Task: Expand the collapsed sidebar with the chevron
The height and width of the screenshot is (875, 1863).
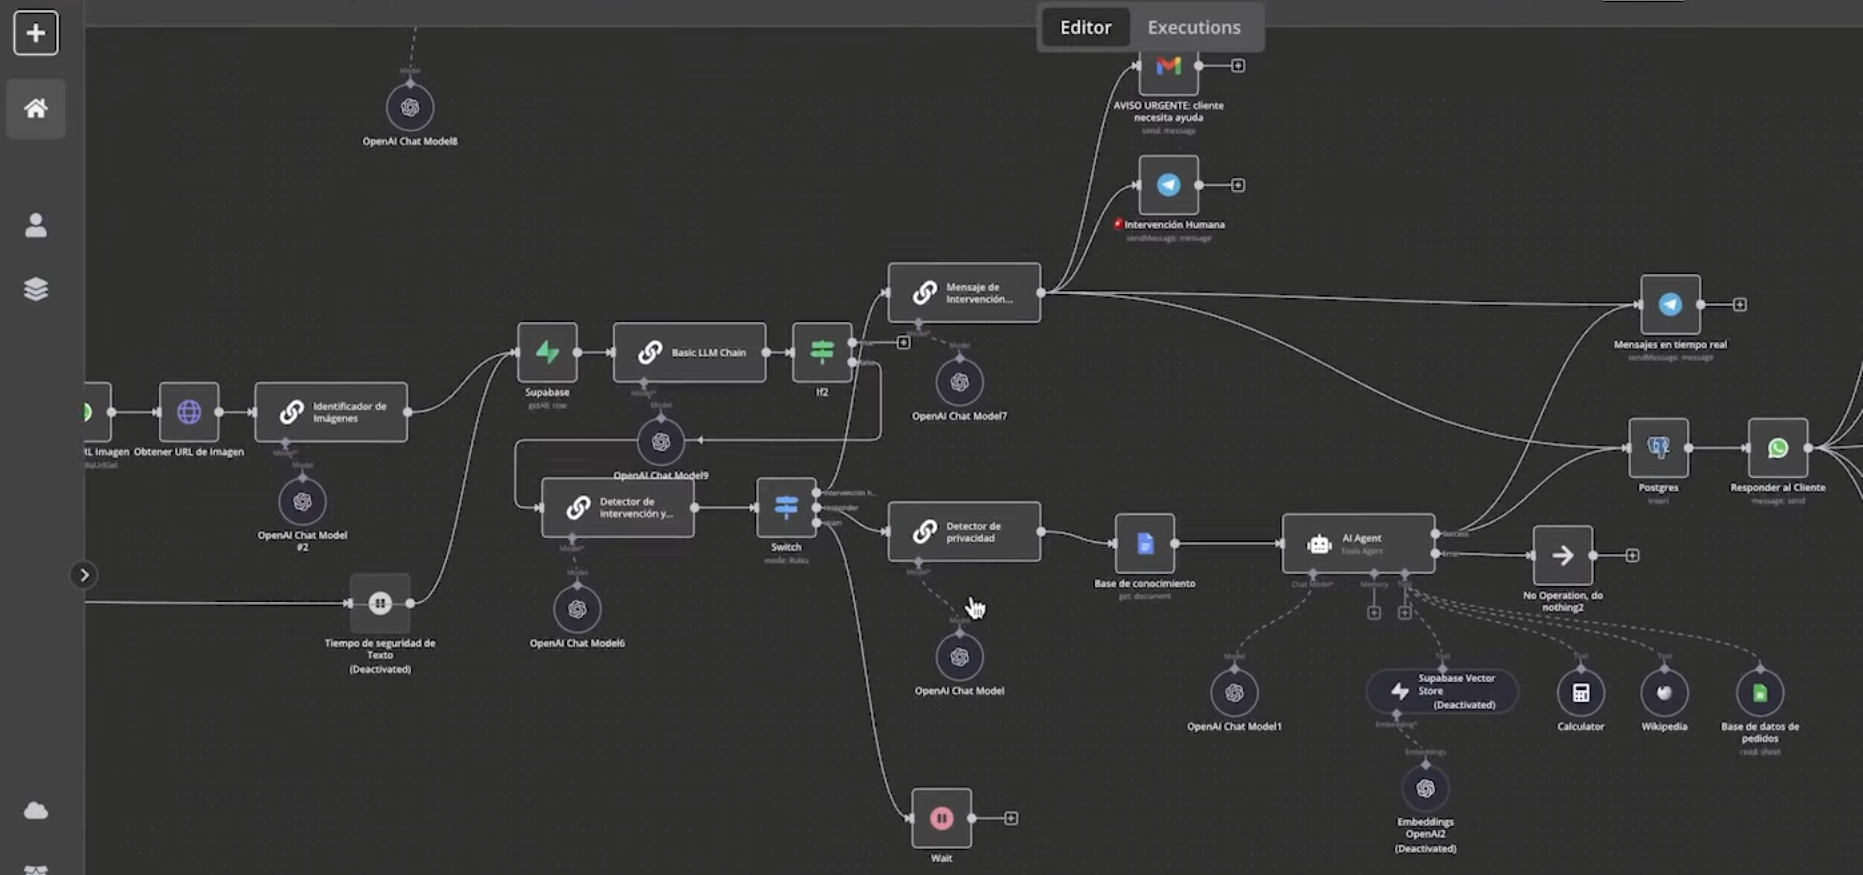Action: click(84, 575)
